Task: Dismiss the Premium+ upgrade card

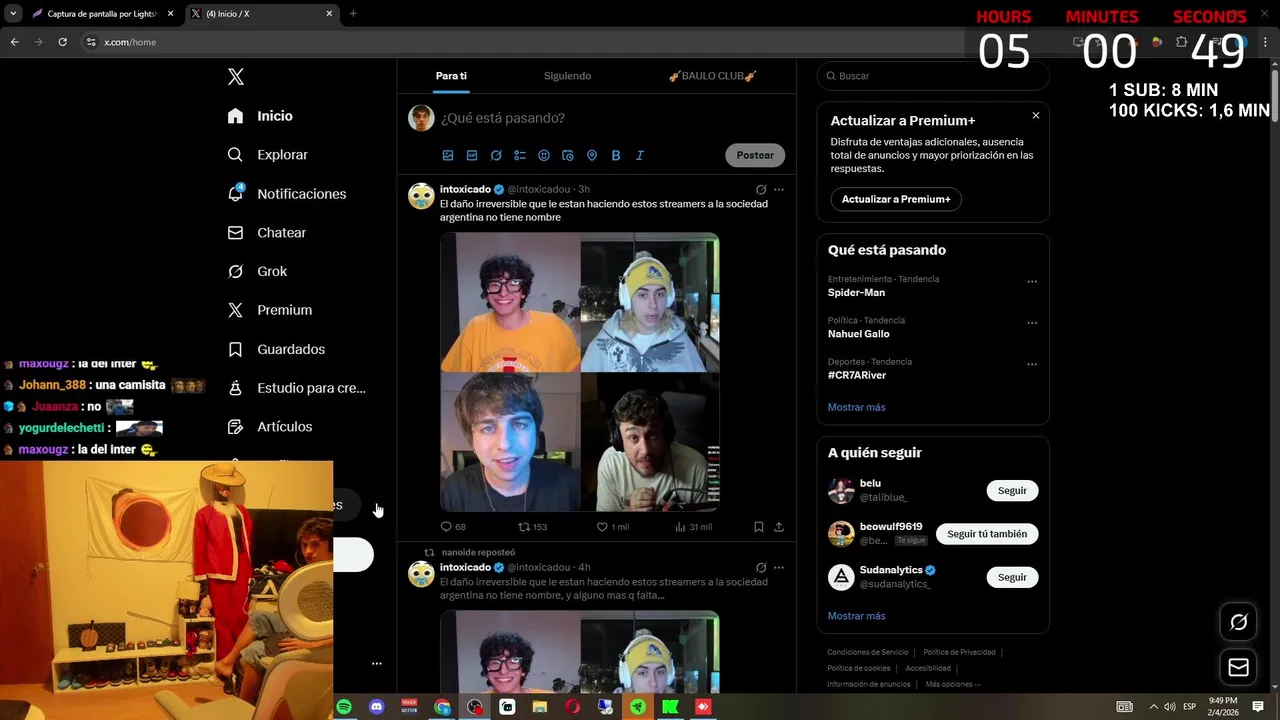Action: [1035, 116]
